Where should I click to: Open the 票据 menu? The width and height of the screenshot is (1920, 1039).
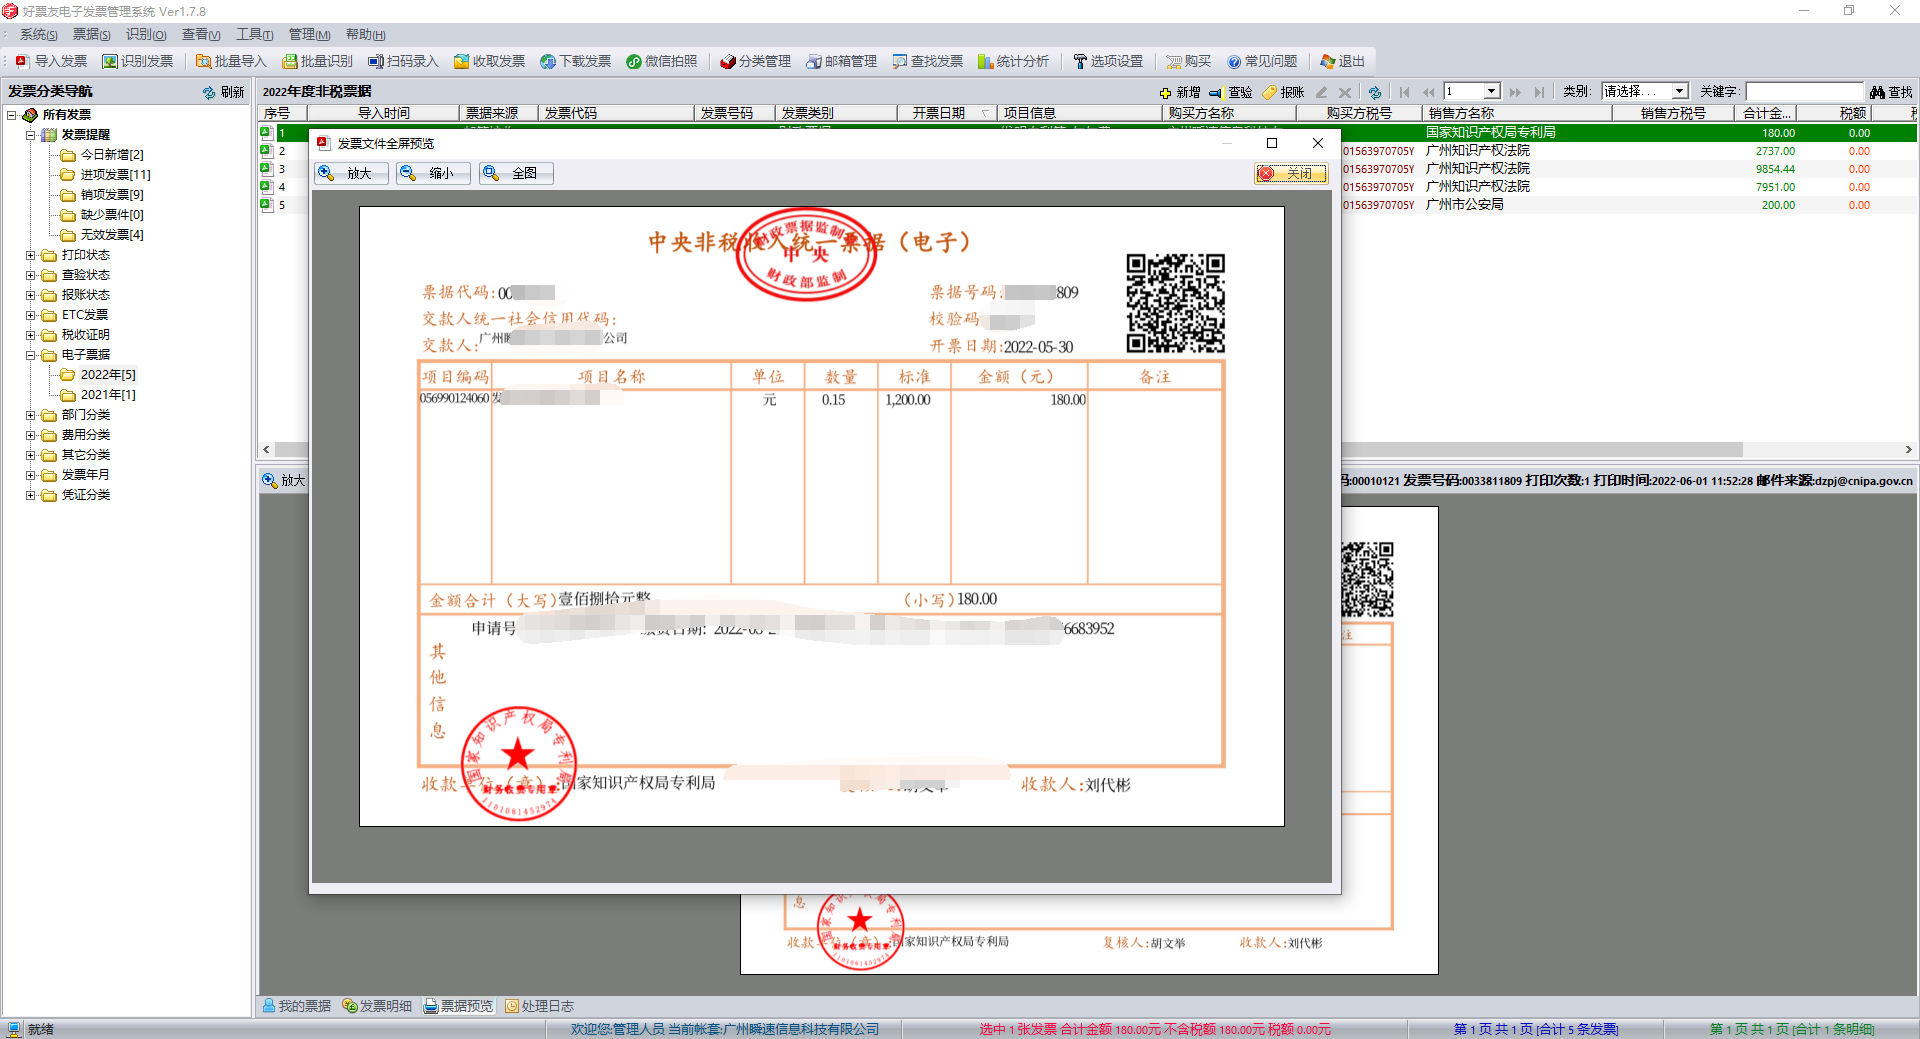(92, 35)
